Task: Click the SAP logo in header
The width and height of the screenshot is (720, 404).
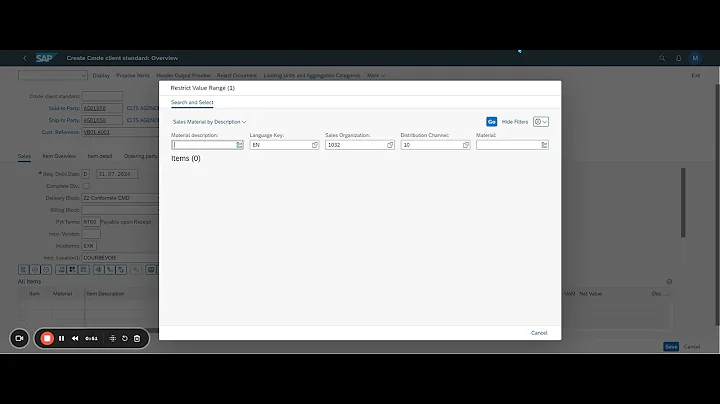Action: [46, 58]
